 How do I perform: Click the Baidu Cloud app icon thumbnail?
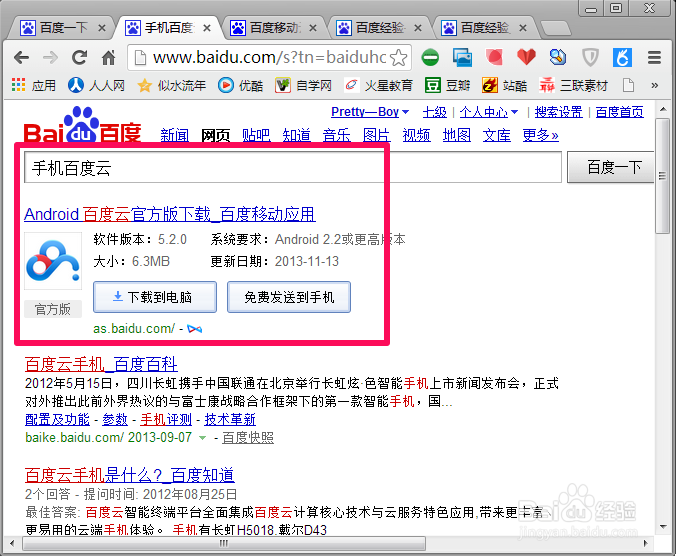point(53,261)
